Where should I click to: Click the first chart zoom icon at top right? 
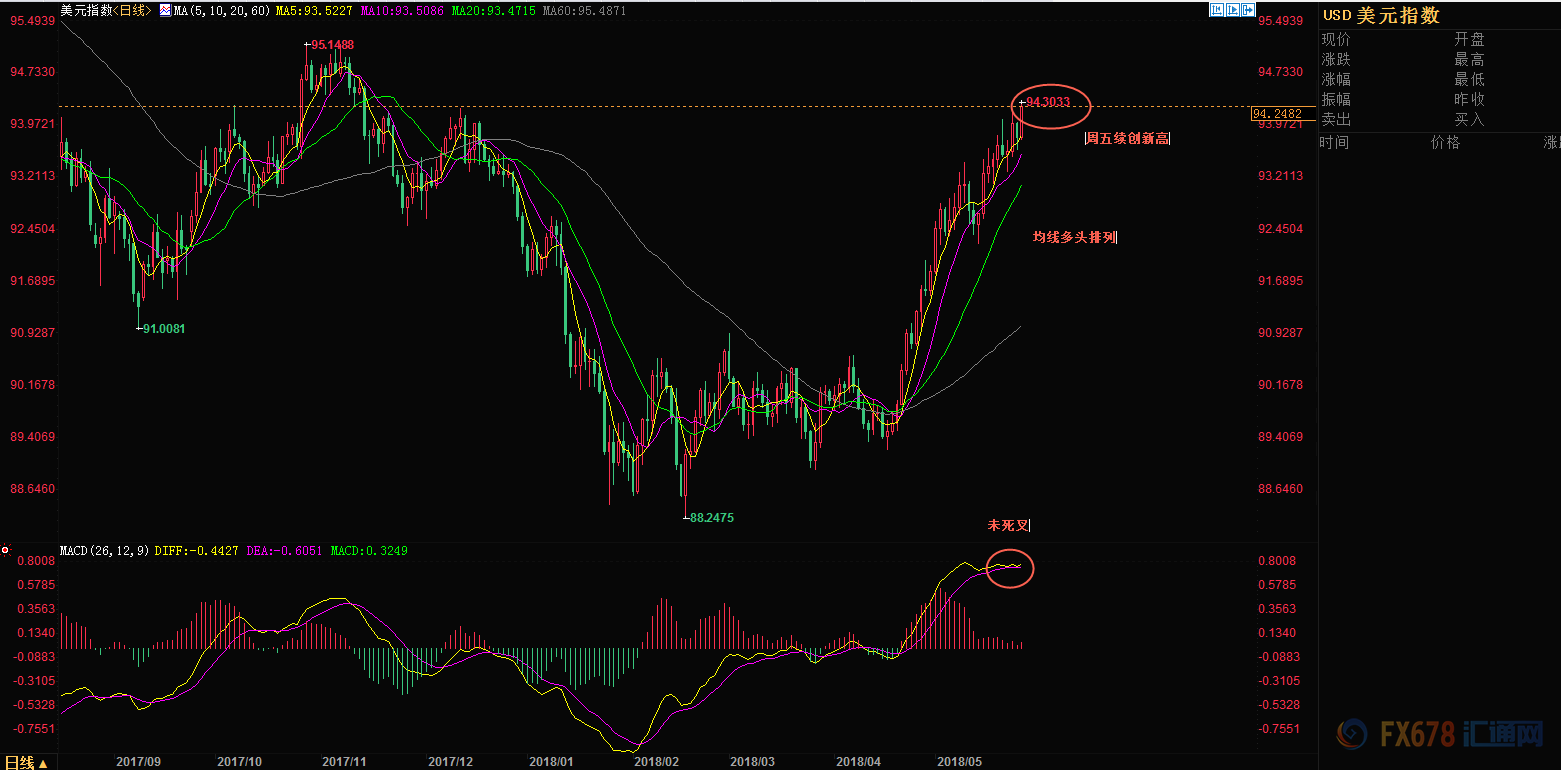pos(1216,9)
